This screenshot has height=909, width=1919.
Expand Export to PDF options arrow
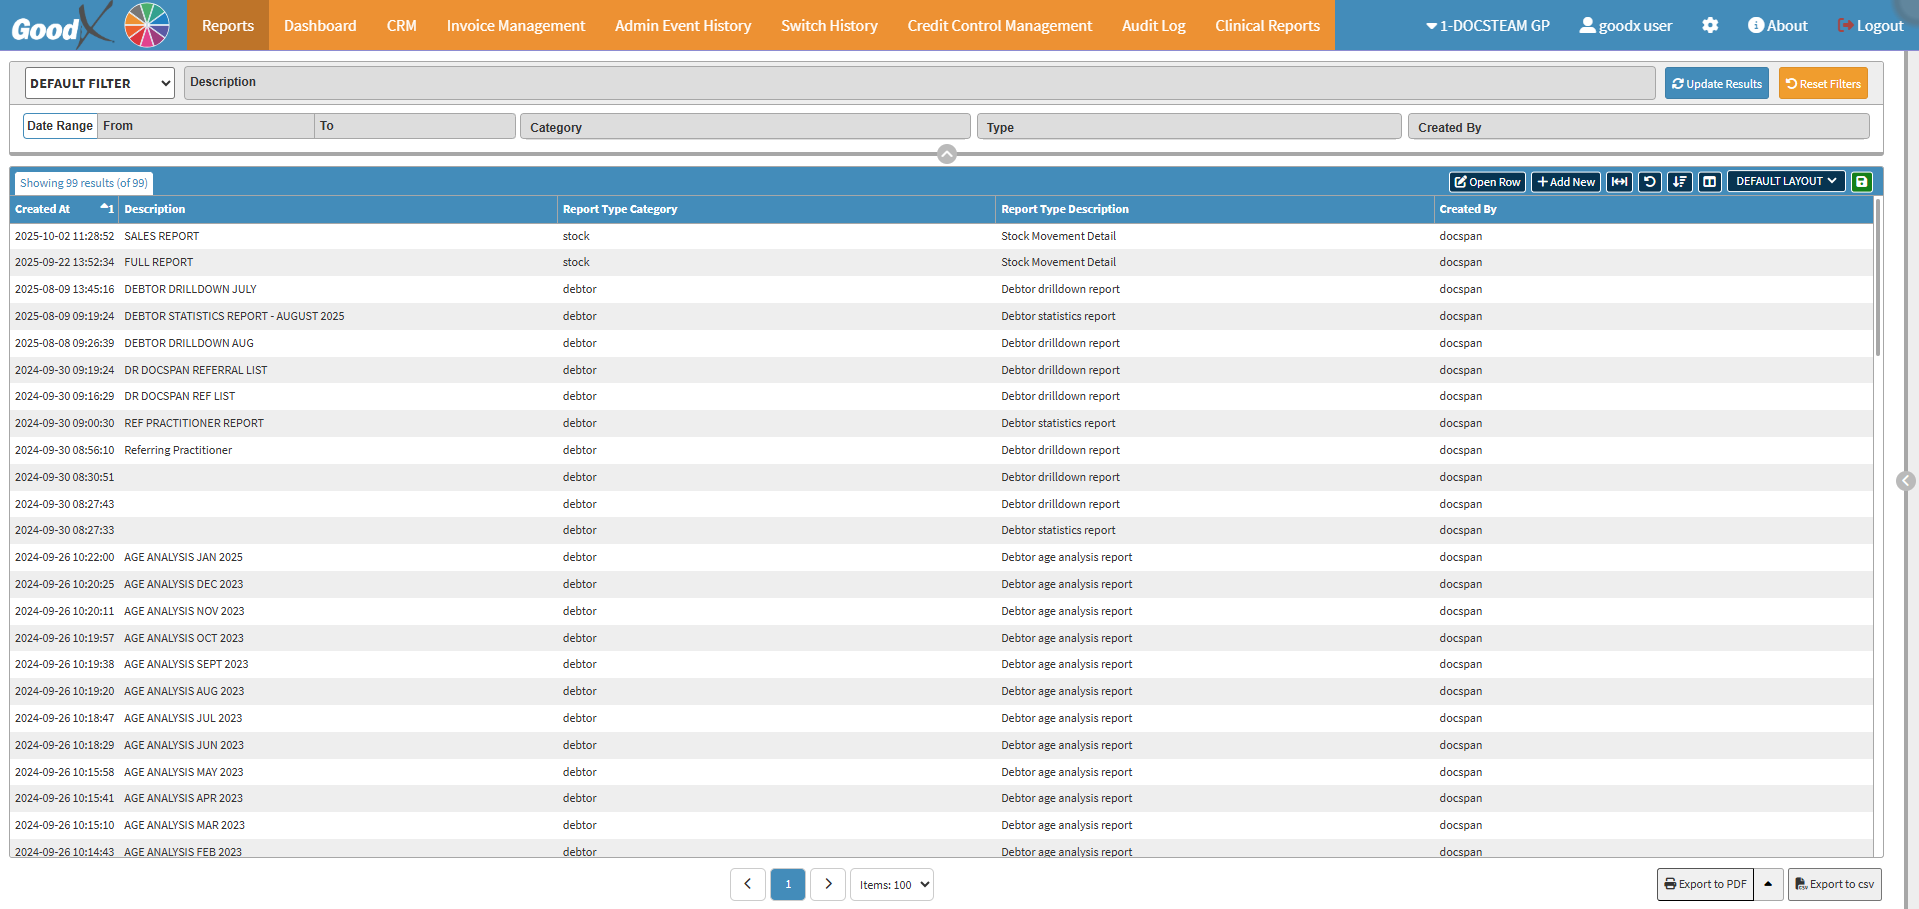coord(1768,884)
